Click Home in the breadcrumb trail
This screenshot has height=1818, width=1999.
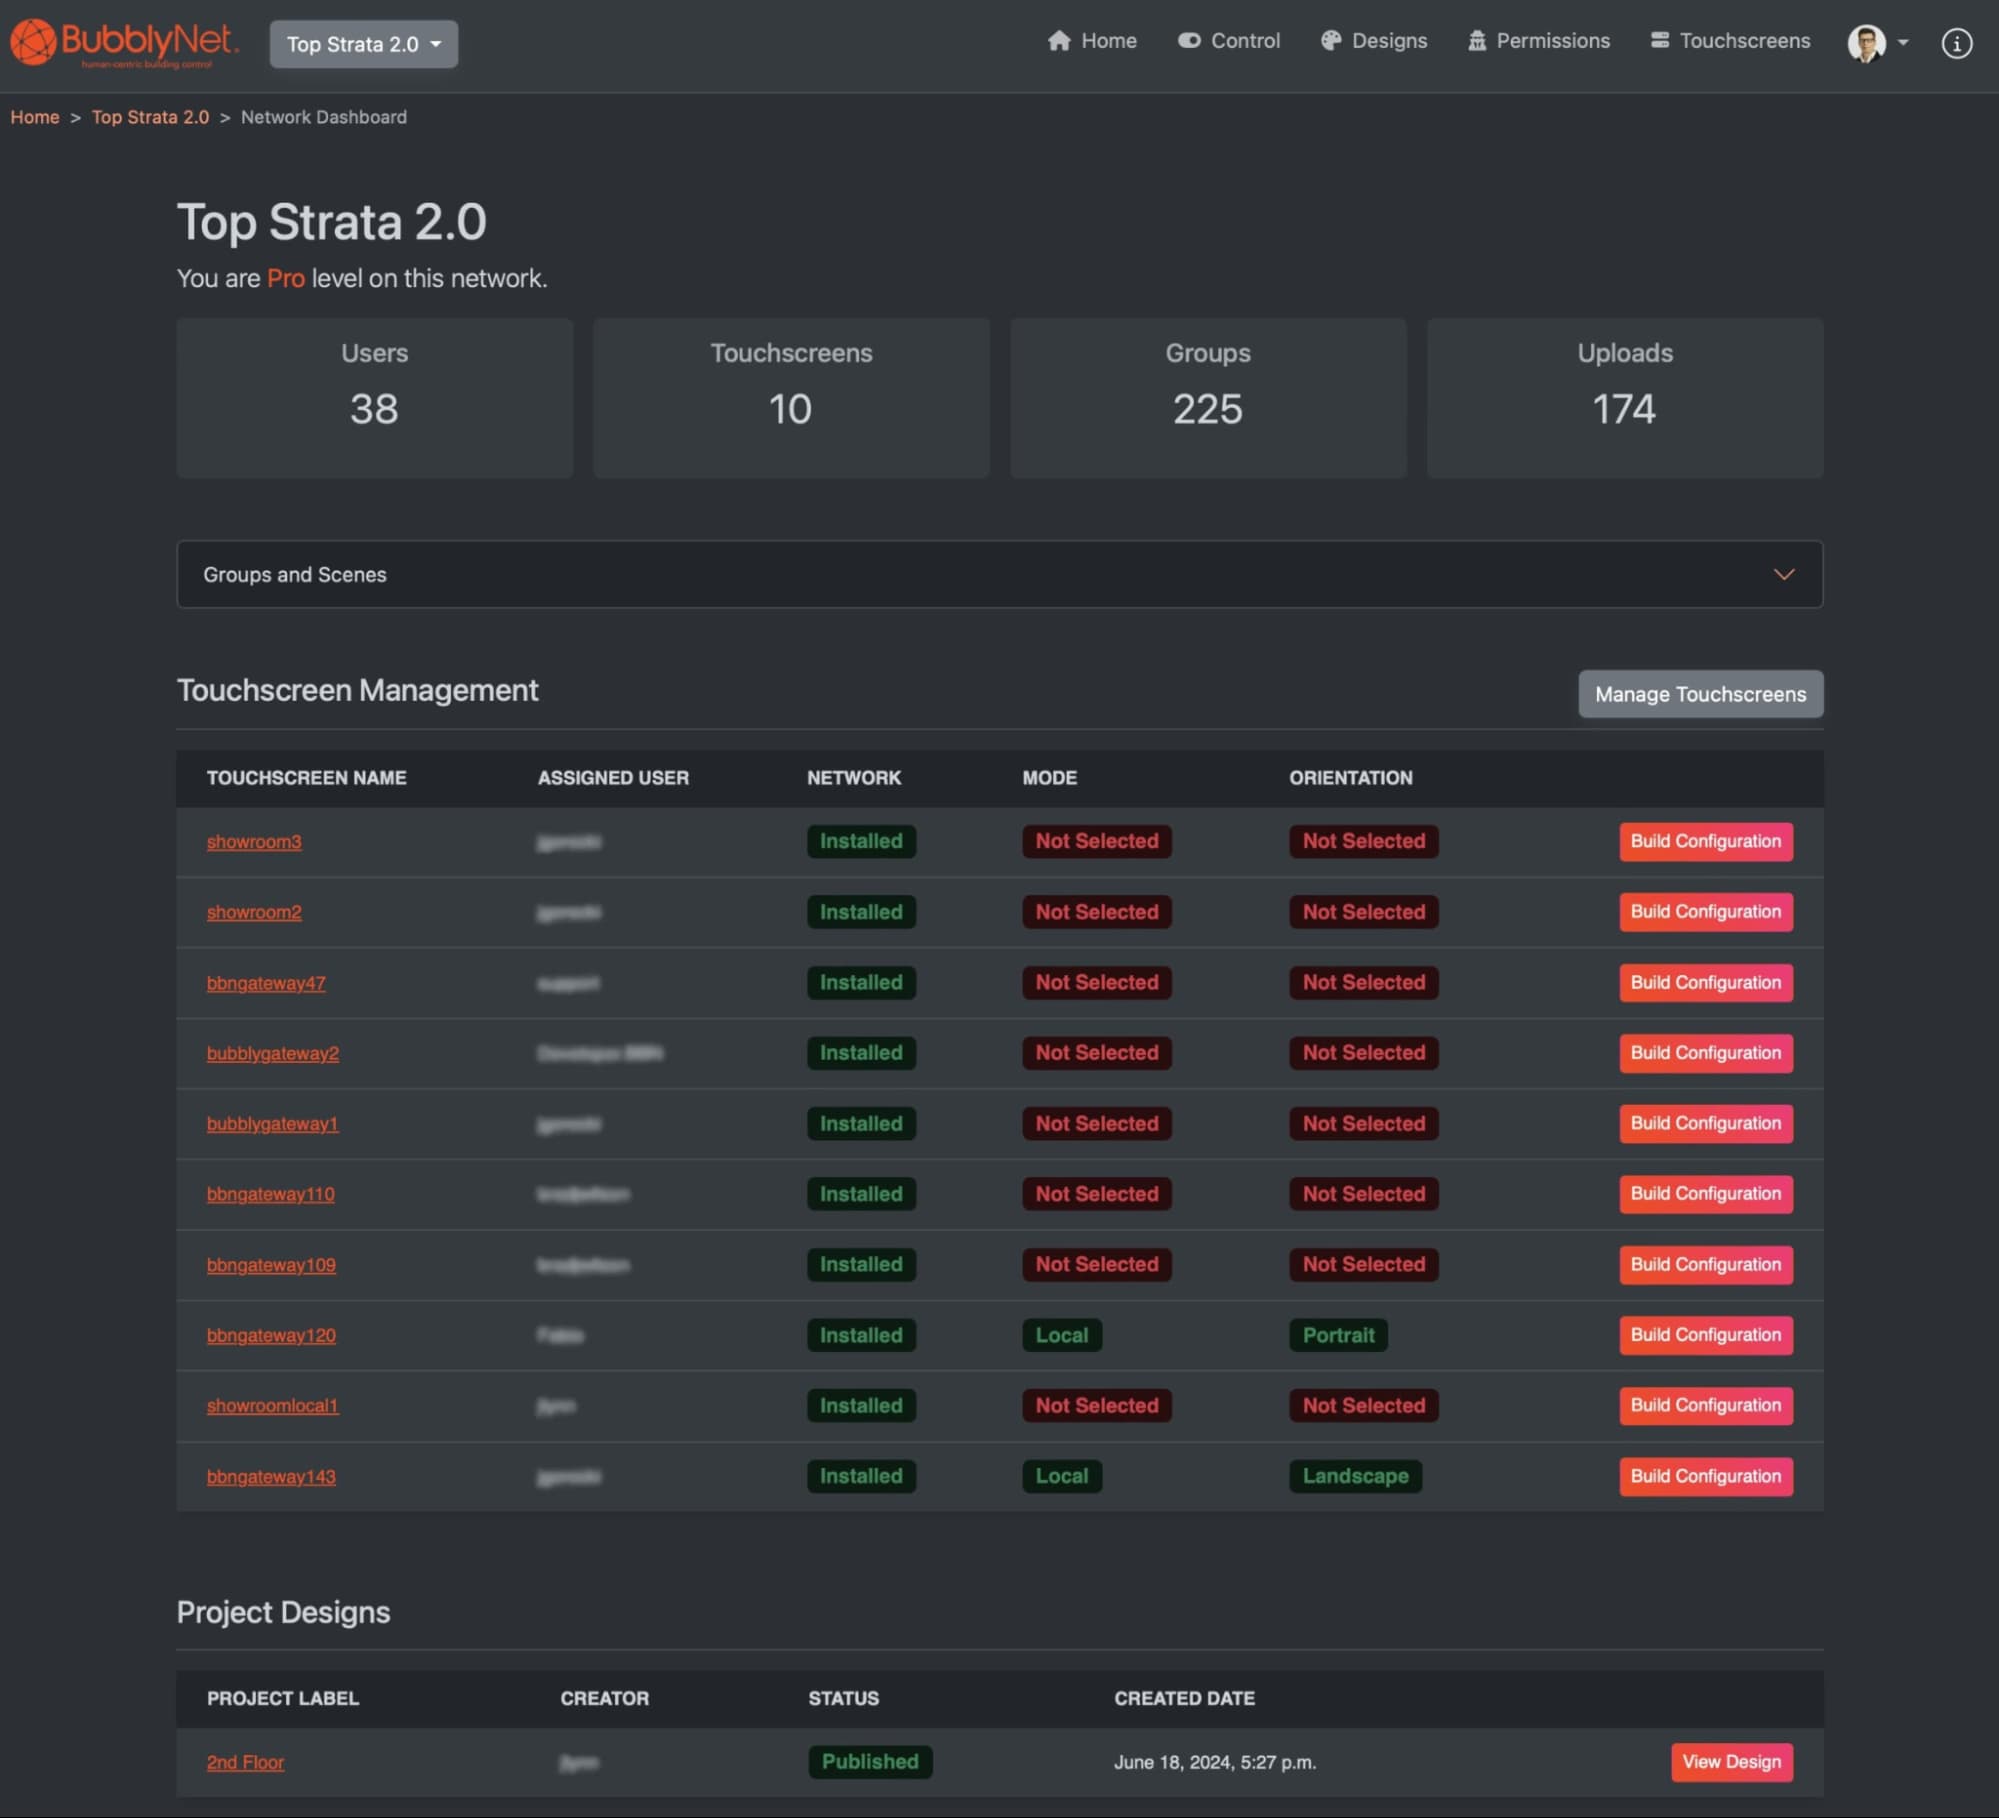pos(35,117)
